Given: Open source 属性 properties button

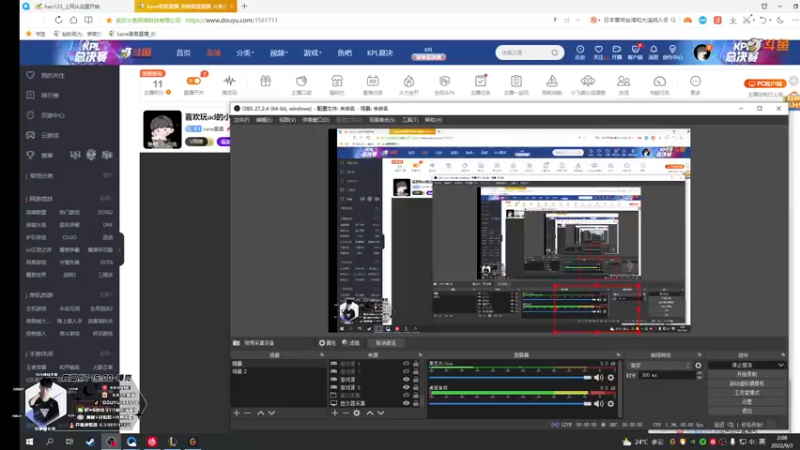Looking at the screenshot, I should [x=327, y=343].
